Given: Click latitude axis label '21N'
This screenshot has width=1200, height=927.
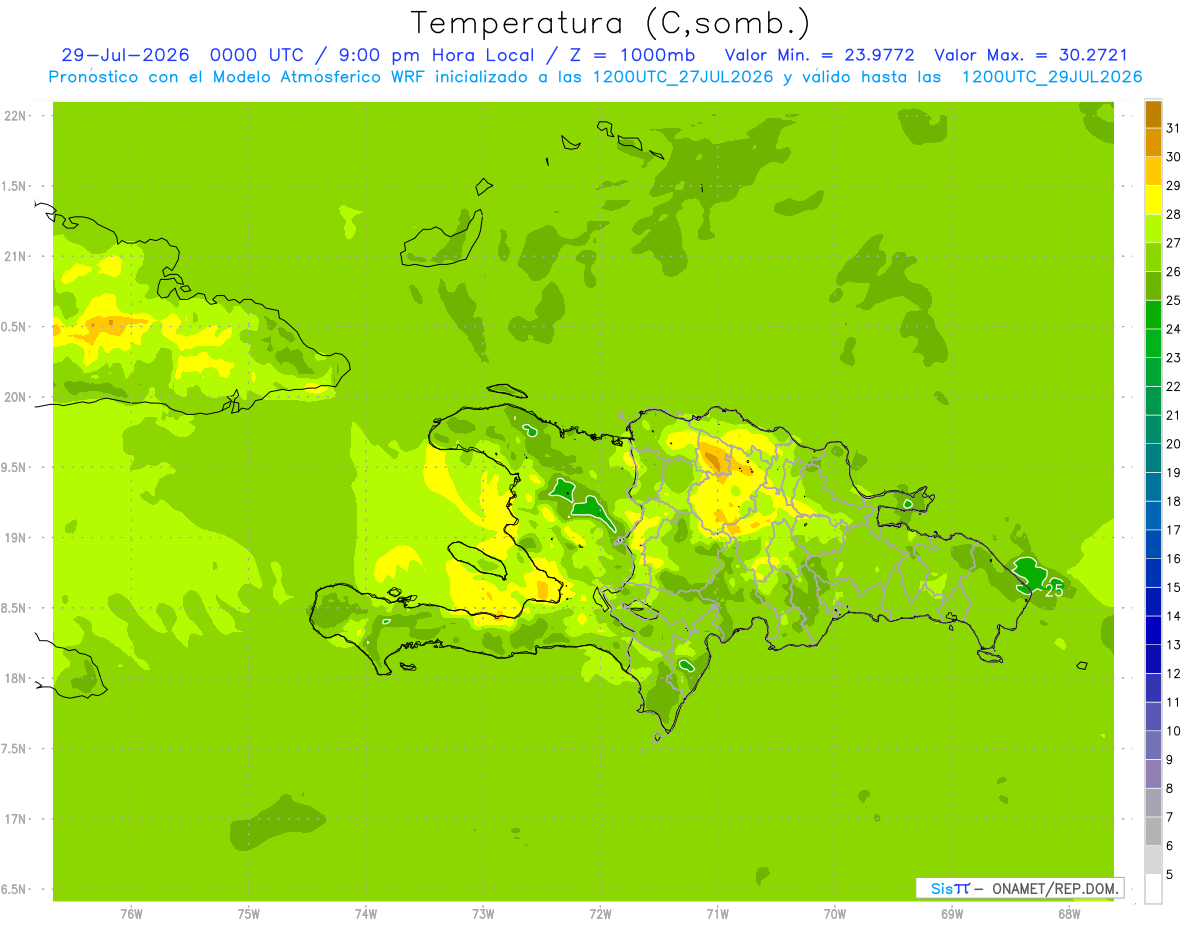Looking at the screenshot, I should pos(16,256).
